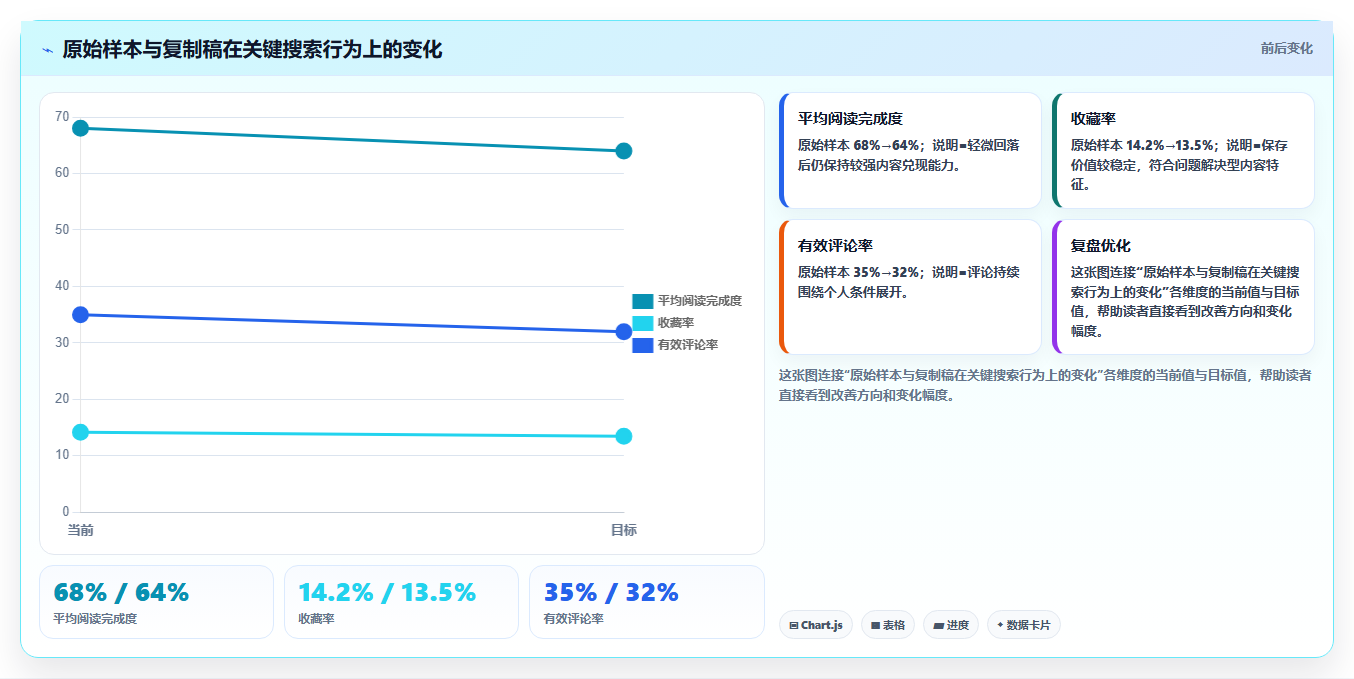The height and width of the screenshot is (679, 1354).
Task: Open the 68% / 64% stat card
Action: click(156, 602)
